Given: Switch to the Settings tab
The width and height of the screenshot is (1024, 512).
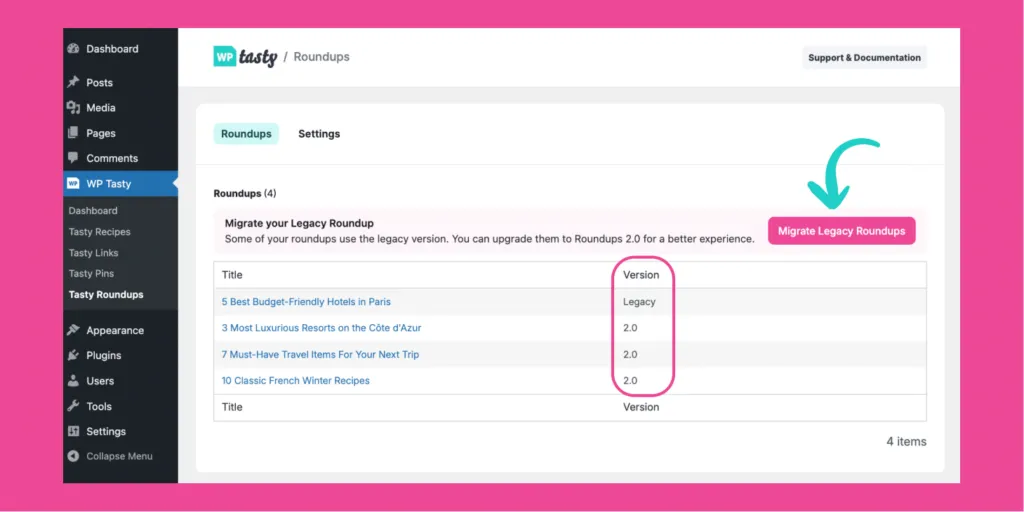Looking at the screenshot, I should 319,134.
